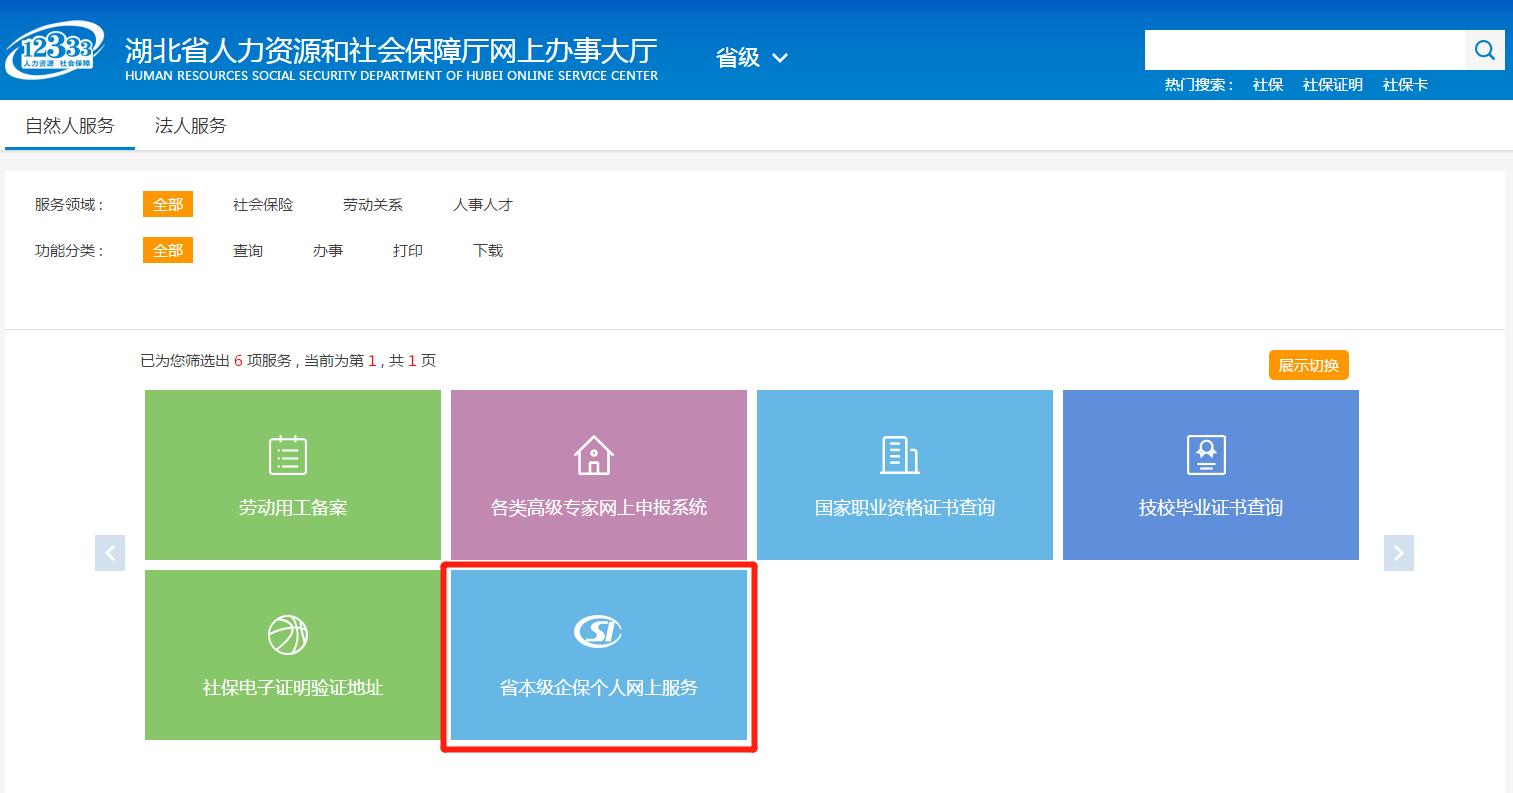Select the 社会保险 service field filter
1513x793 pixels.
coord(262,205)
